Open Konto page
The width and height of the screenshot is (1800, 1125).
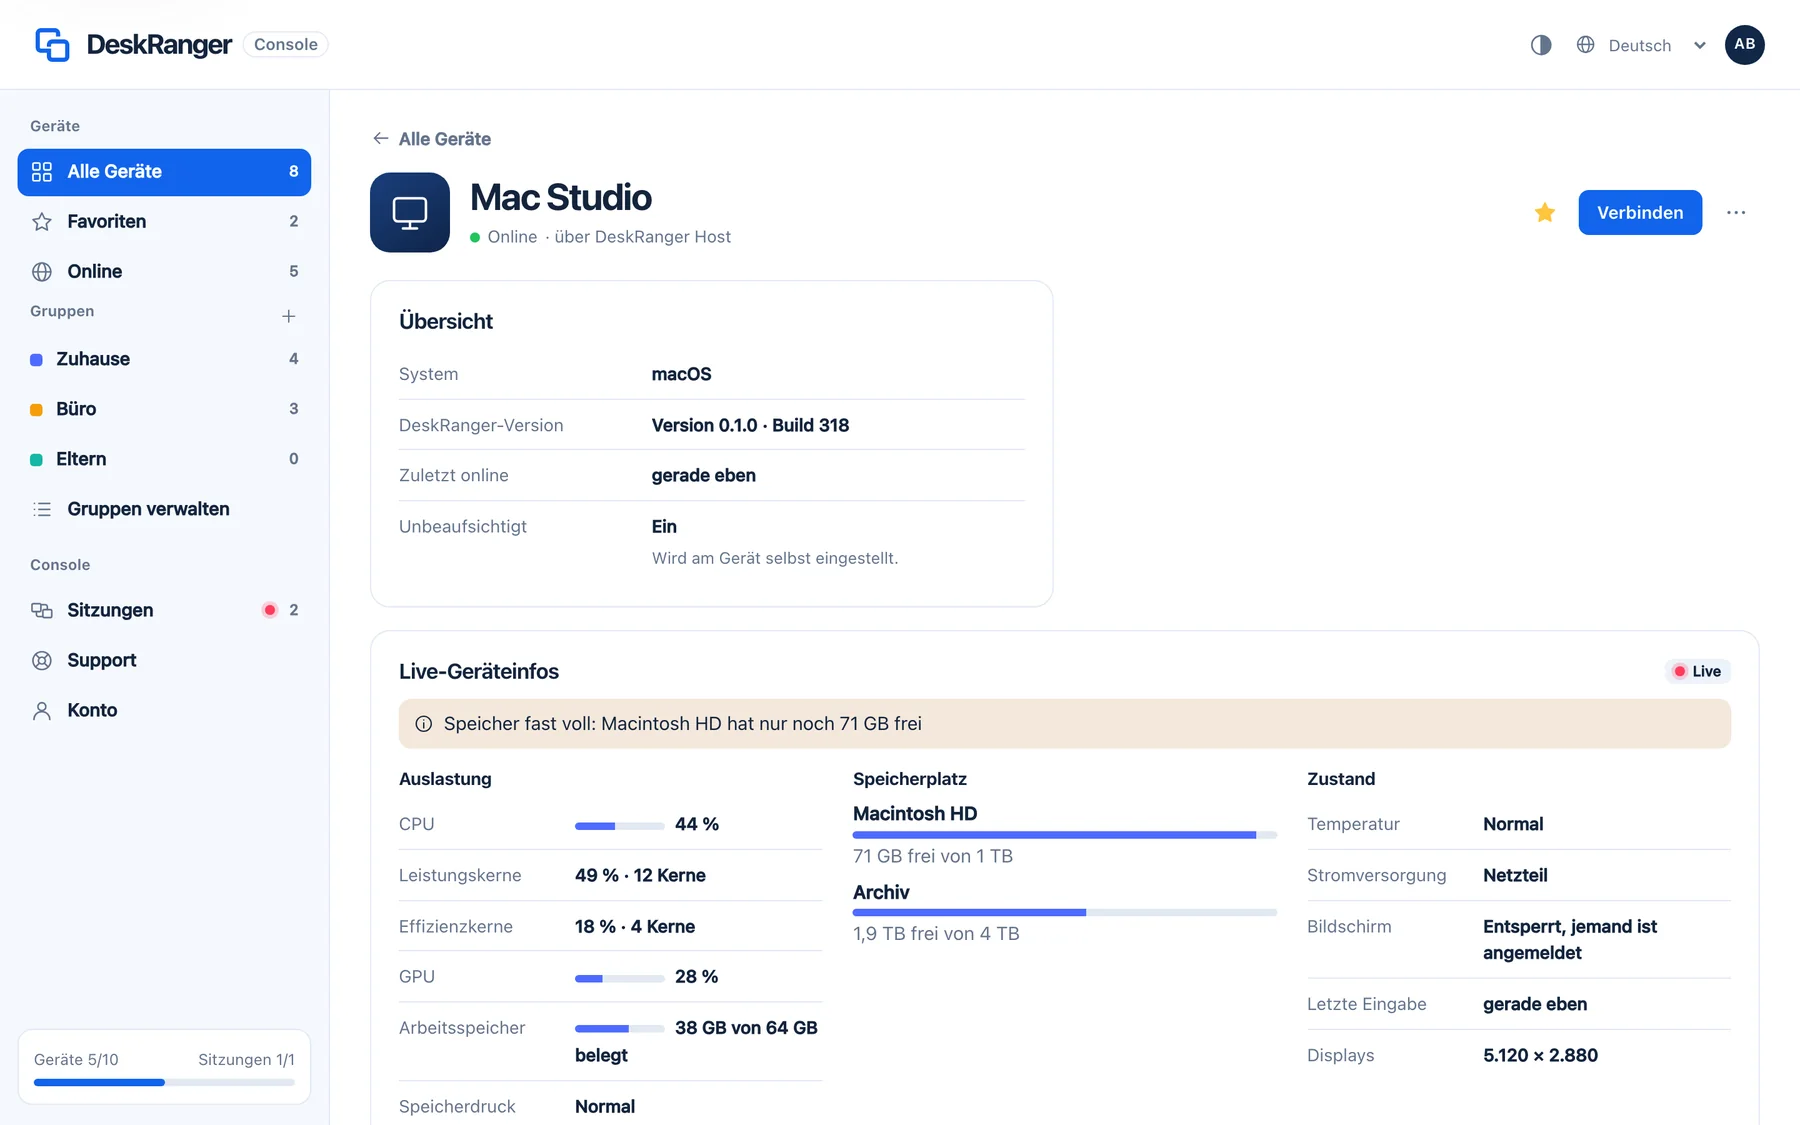click(164, 710)
